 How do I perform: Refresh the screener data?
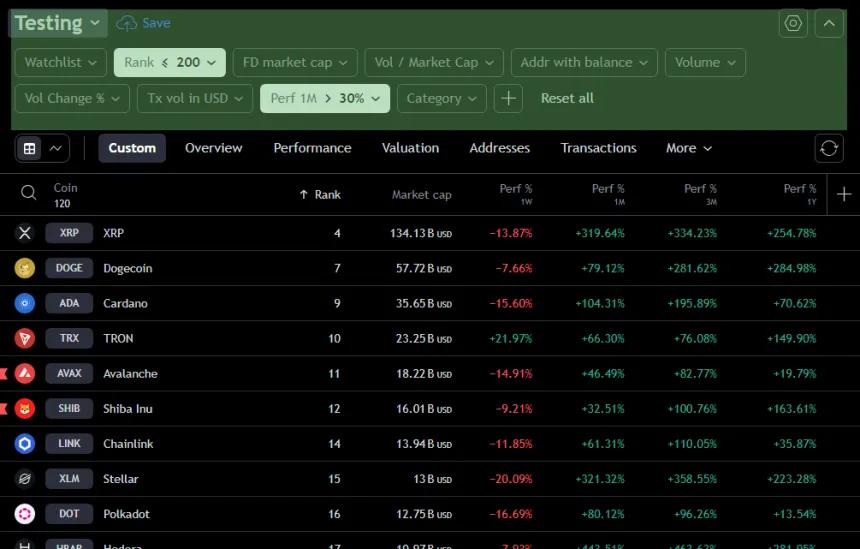tap(829, 148)
